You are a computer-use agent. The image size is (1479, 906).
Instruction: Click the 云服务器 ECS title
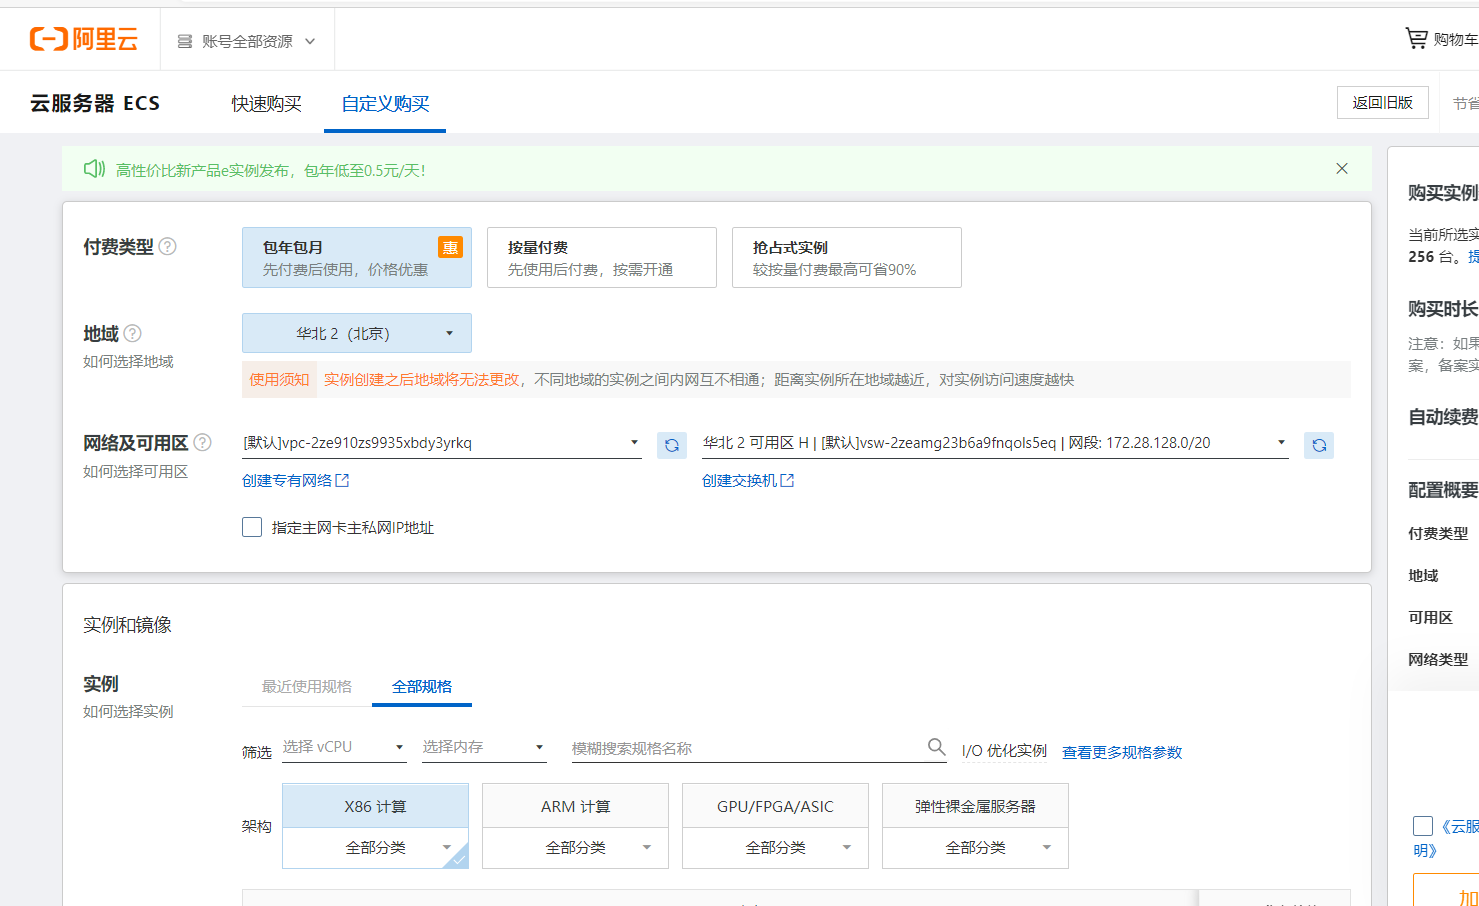click(x=95, y=103)
